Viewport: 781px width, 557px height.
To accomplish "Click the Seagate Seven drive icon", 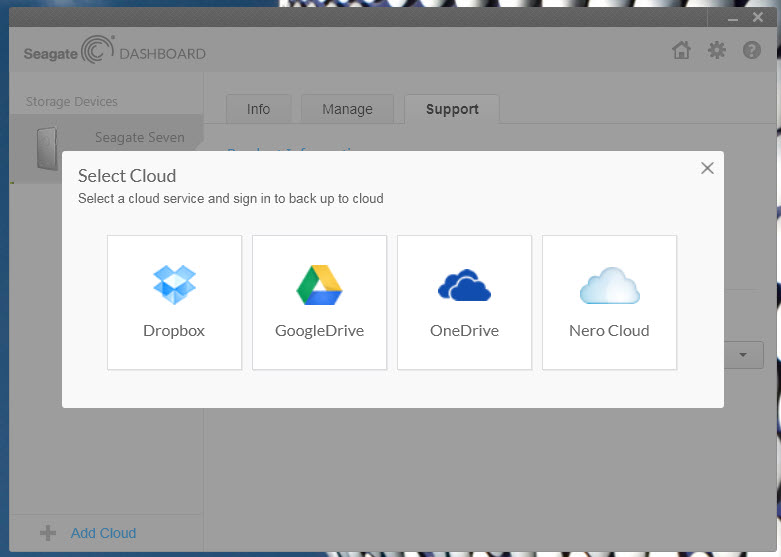I will (x=47, y=148).
